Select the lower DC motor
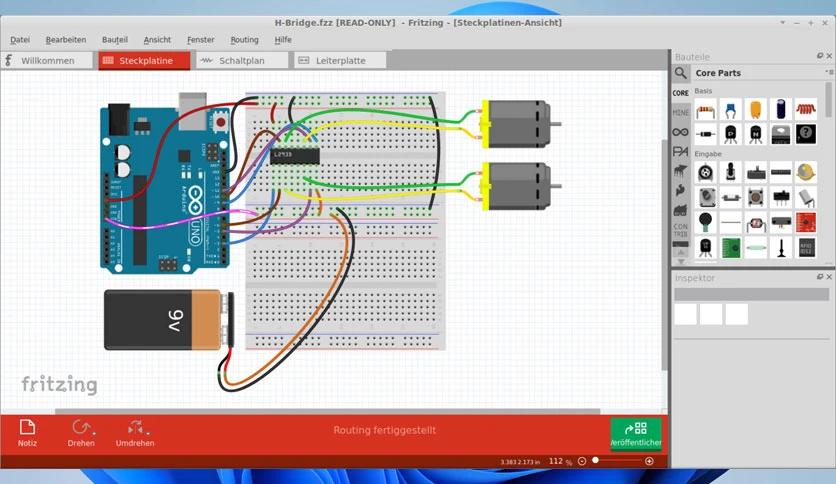This screenshot has width=836, height=484. (x=520, y=186)
